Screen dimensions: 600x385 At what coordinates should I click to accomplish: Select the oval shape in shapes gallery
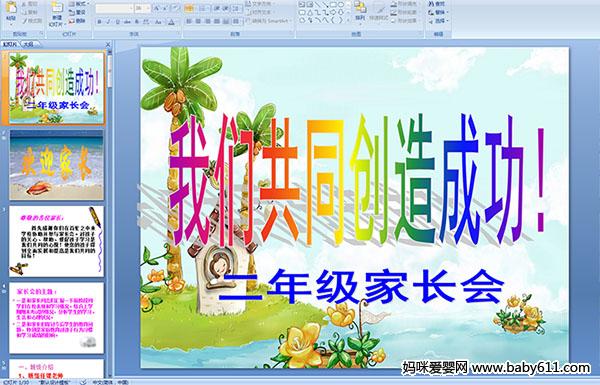click(340, 5)
